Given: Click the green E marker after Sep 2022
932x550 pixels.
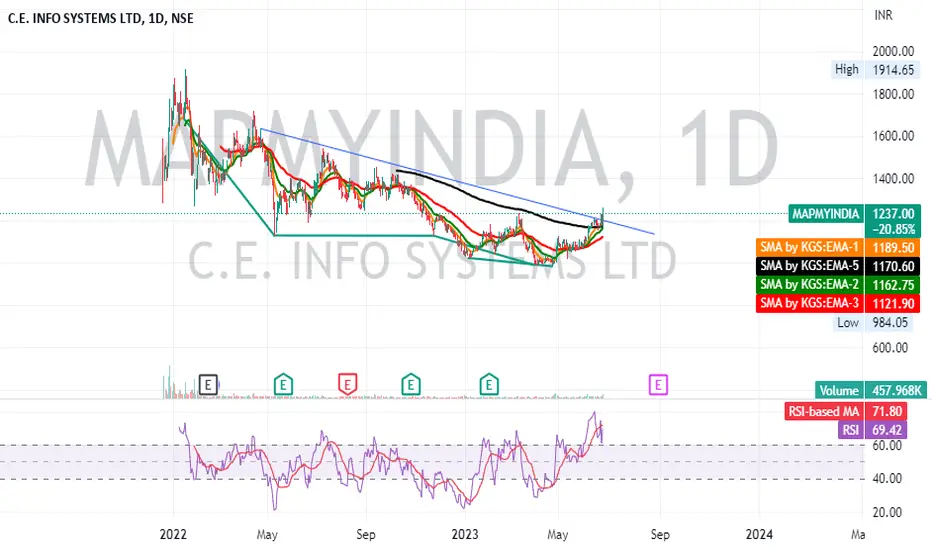Looking at the screenshot, I should [411, 385].
